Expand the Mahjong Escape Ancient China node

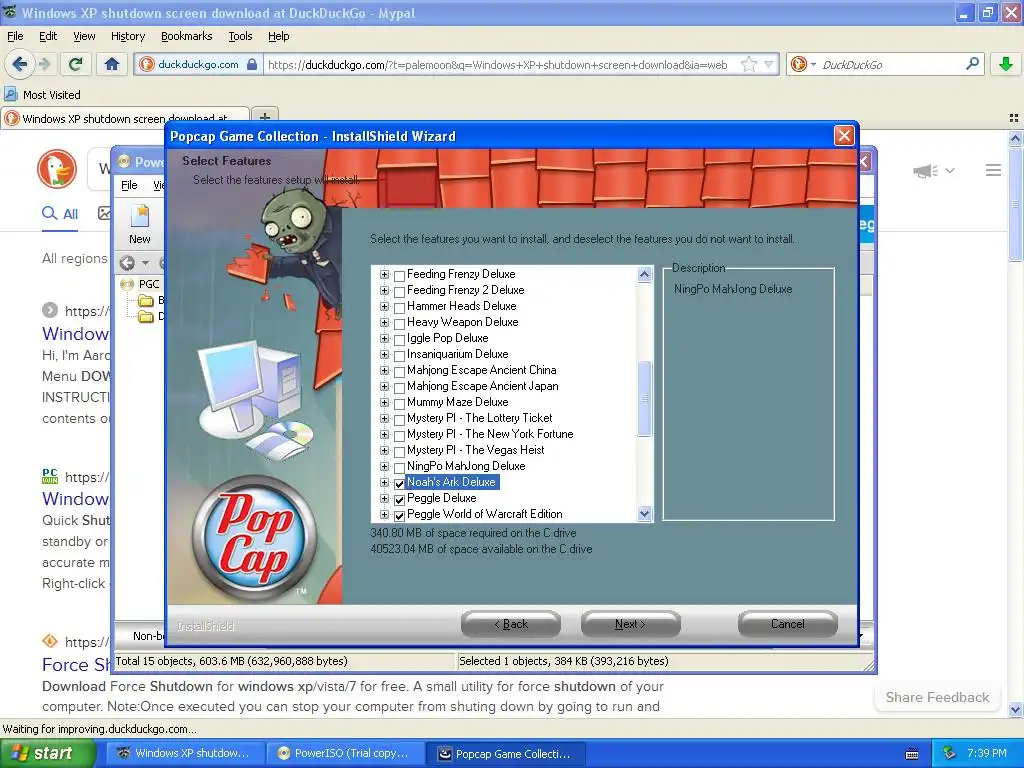pyautogui.click(x=384, y=370)
